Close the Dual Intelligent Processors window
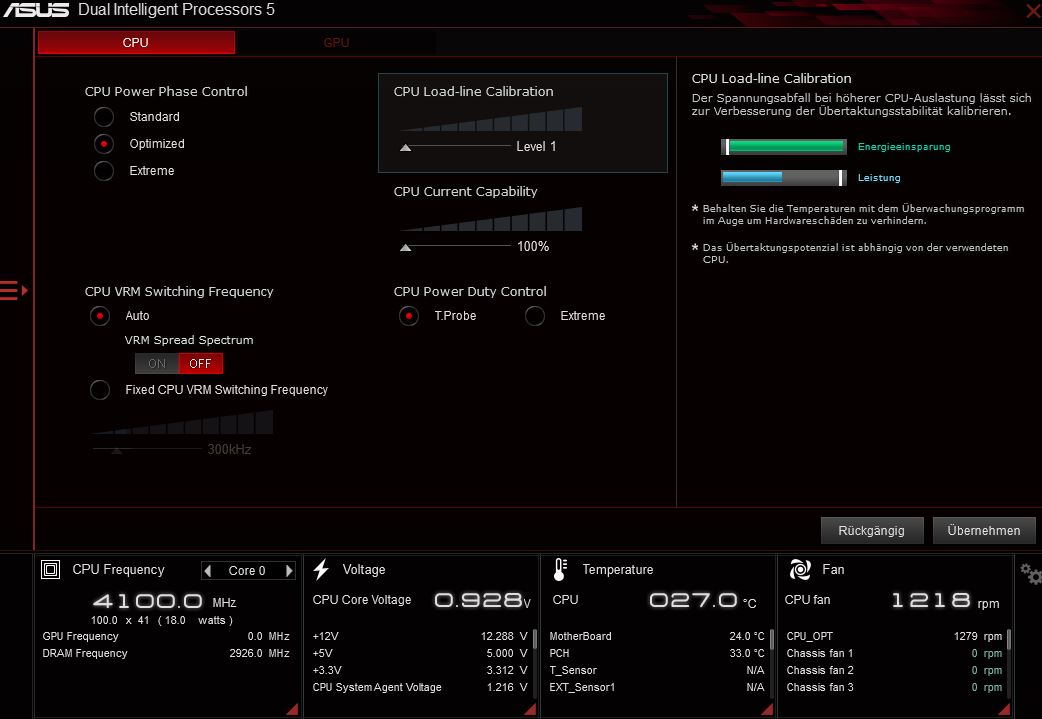Viewport: 1042px width, 719px height. 1033,11
